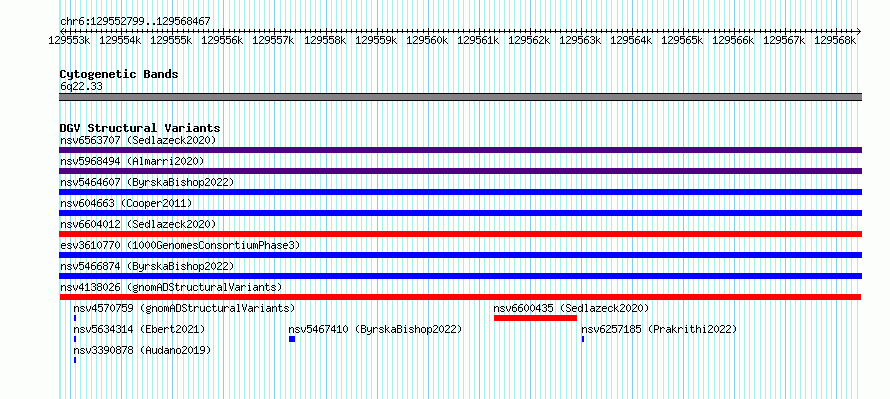
Task: Open nsv6600435 (Sedlazeck2020) label
Action: (571, 308)
